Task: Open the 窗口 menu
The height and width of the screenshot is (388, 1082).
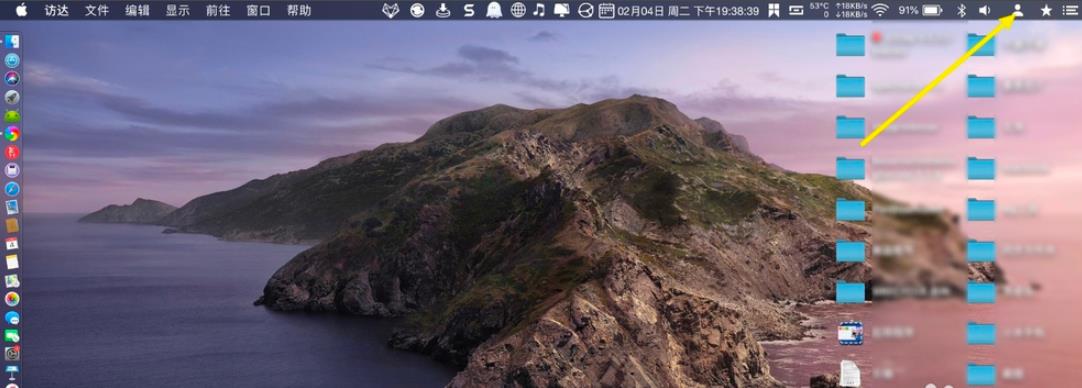Action: point(259,10)
